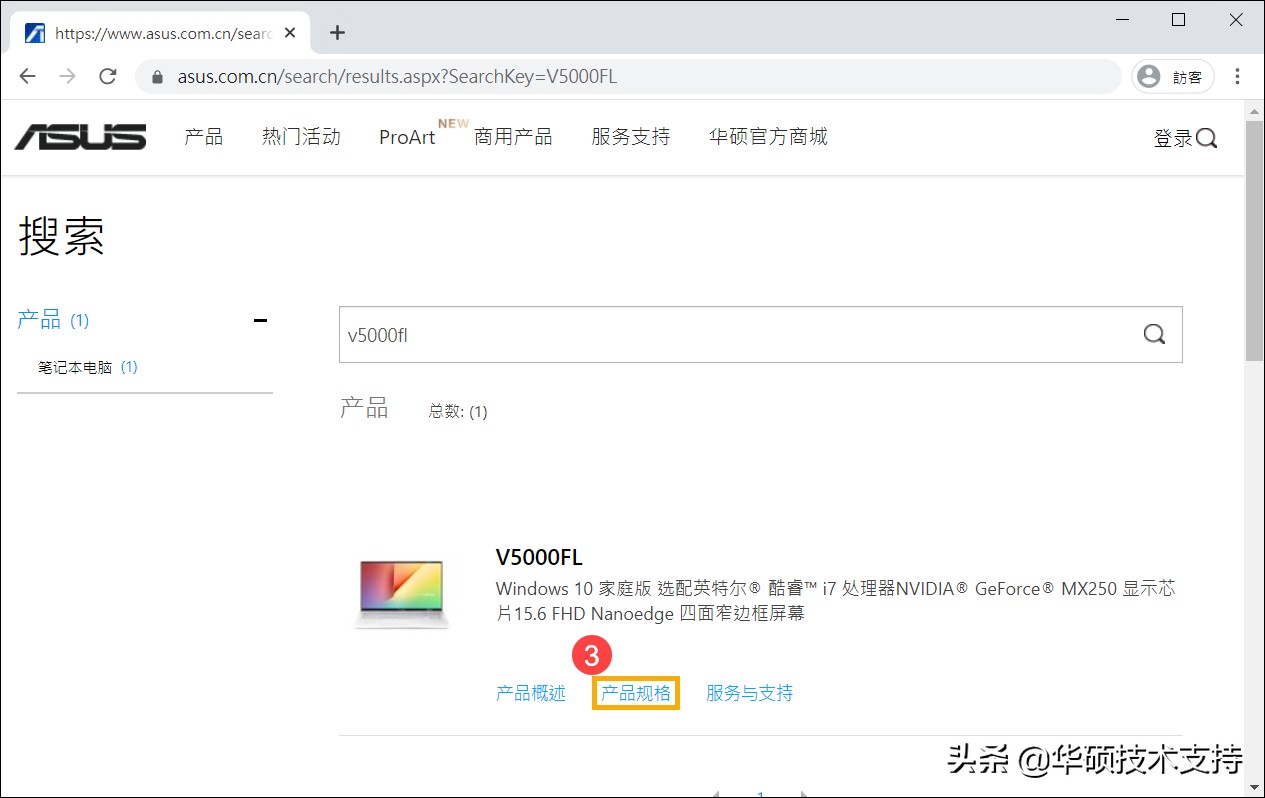Screen dimensions: 1265x798
Task: Open the 服务支持 menu item
Action: (x=630, y=137)
